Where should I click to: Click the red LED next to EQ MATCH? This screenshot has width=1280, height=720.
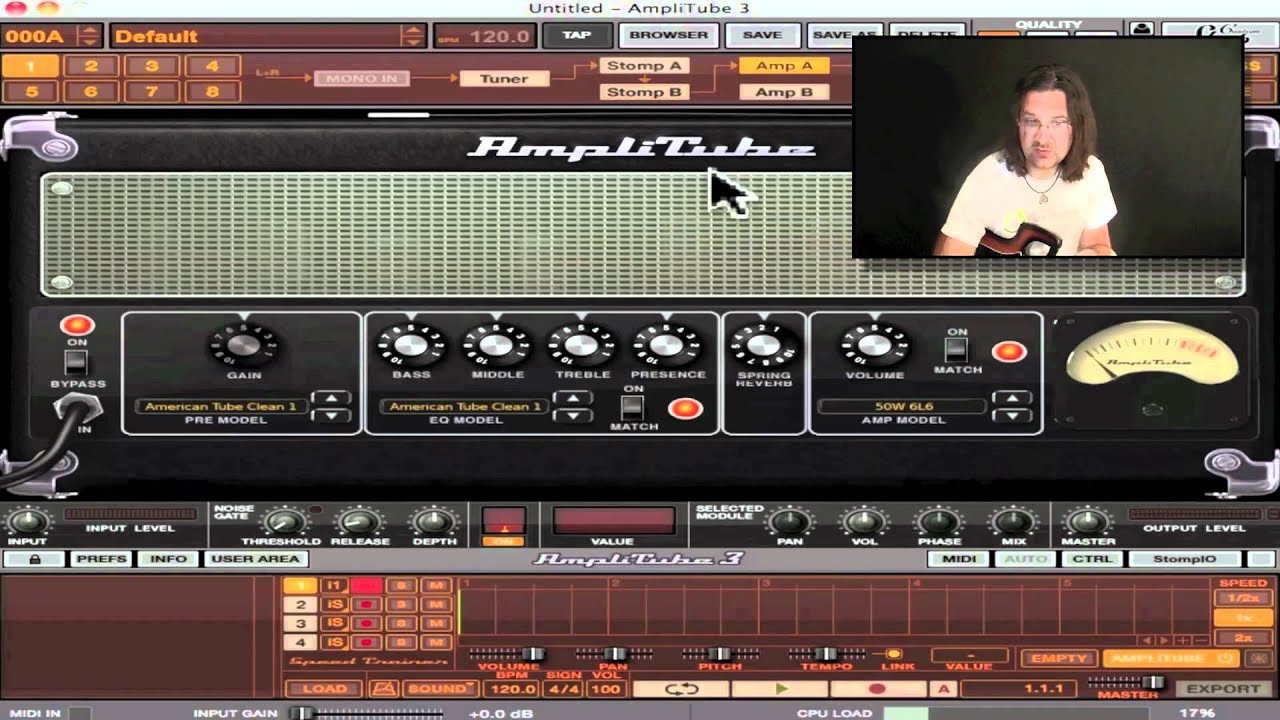[685, 408]
